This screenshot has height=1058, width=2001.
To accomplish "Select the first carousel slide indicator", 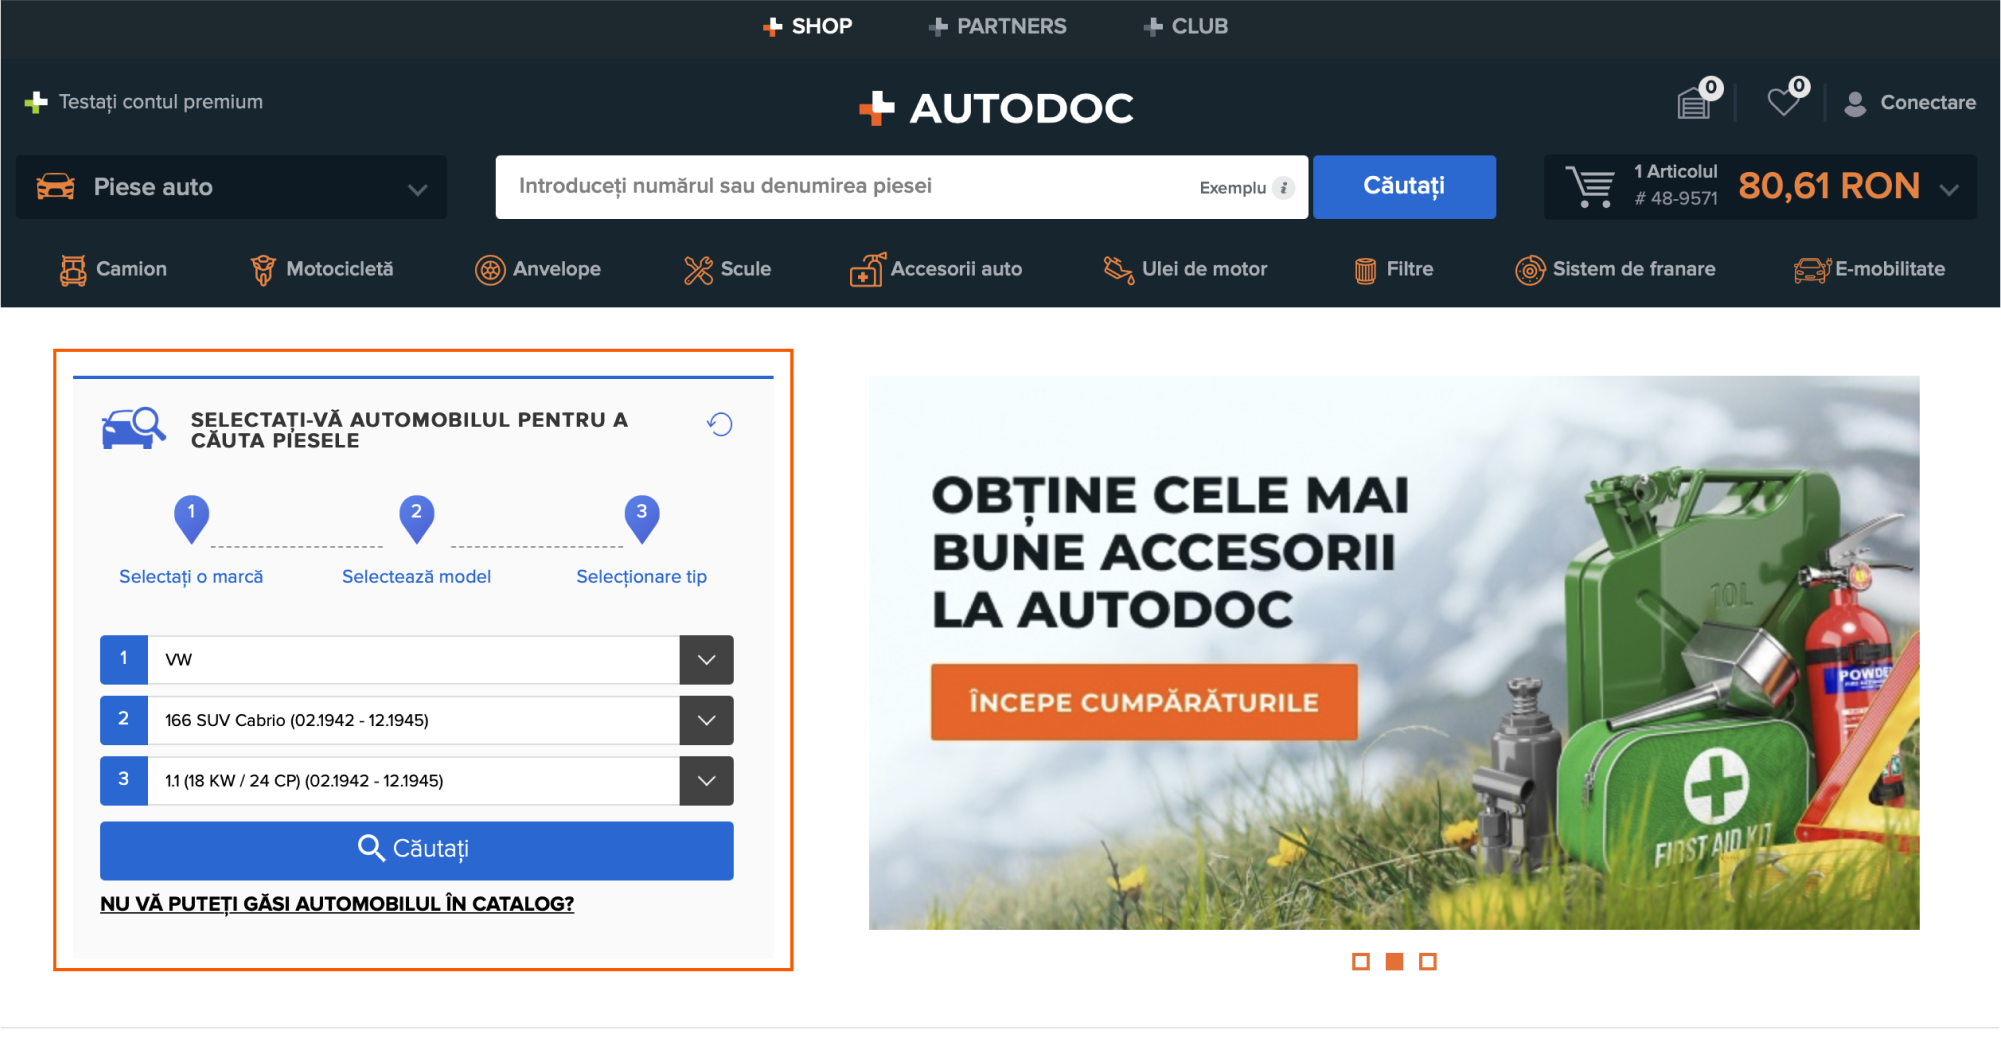I will tap(1360, 961).
